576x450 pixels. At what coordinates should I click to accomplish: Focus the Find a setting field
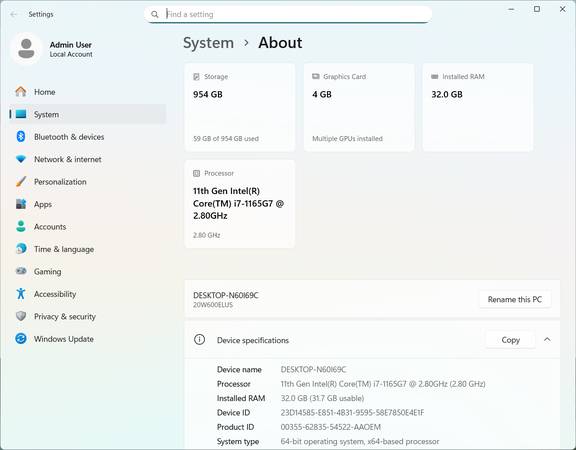(x=288, y=14)
